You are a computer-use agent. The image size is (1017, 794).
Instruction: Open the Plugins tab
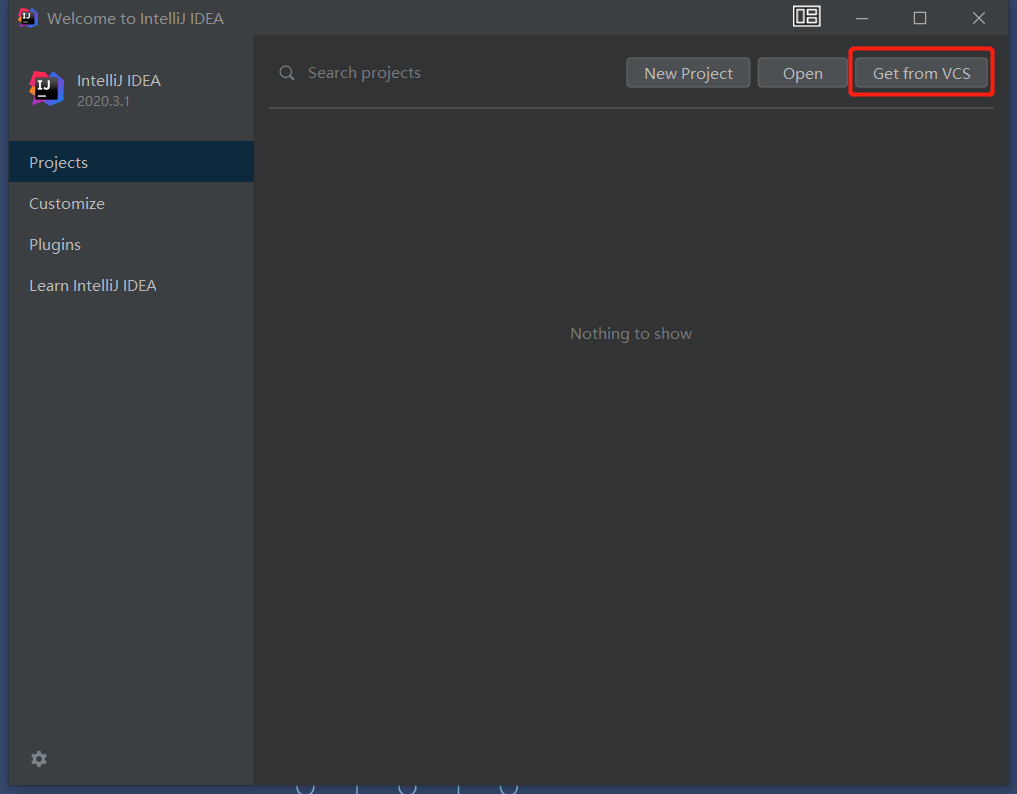click(x=132, y=245)
